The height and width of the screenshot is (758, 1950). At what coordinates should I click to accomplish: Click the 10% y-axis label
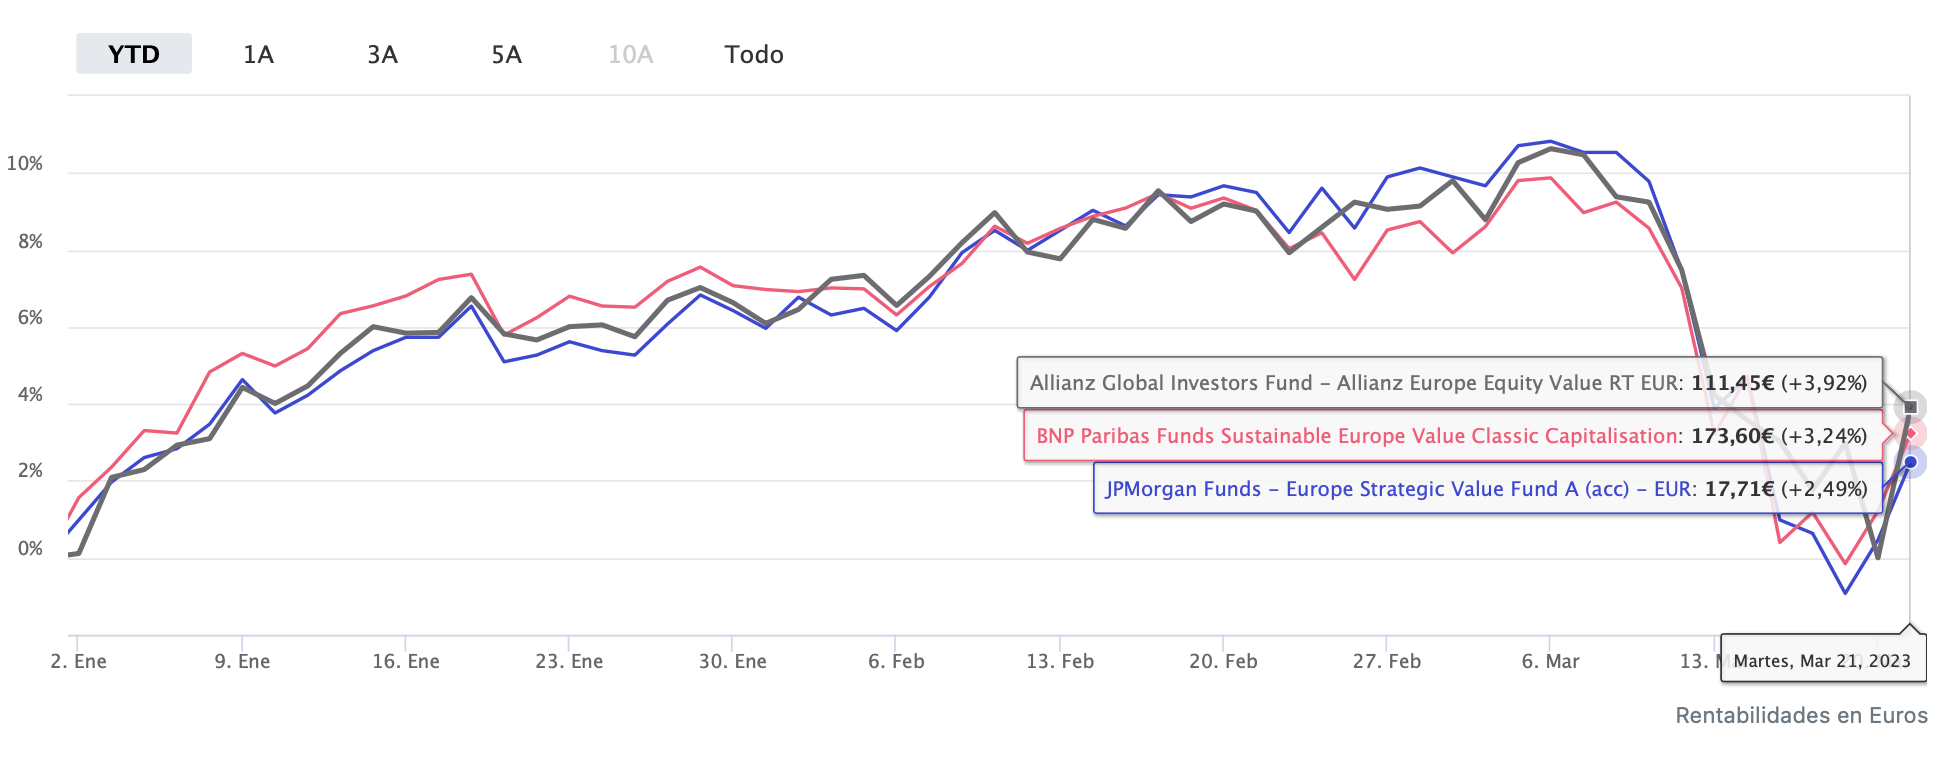click(x=25, y=164)
